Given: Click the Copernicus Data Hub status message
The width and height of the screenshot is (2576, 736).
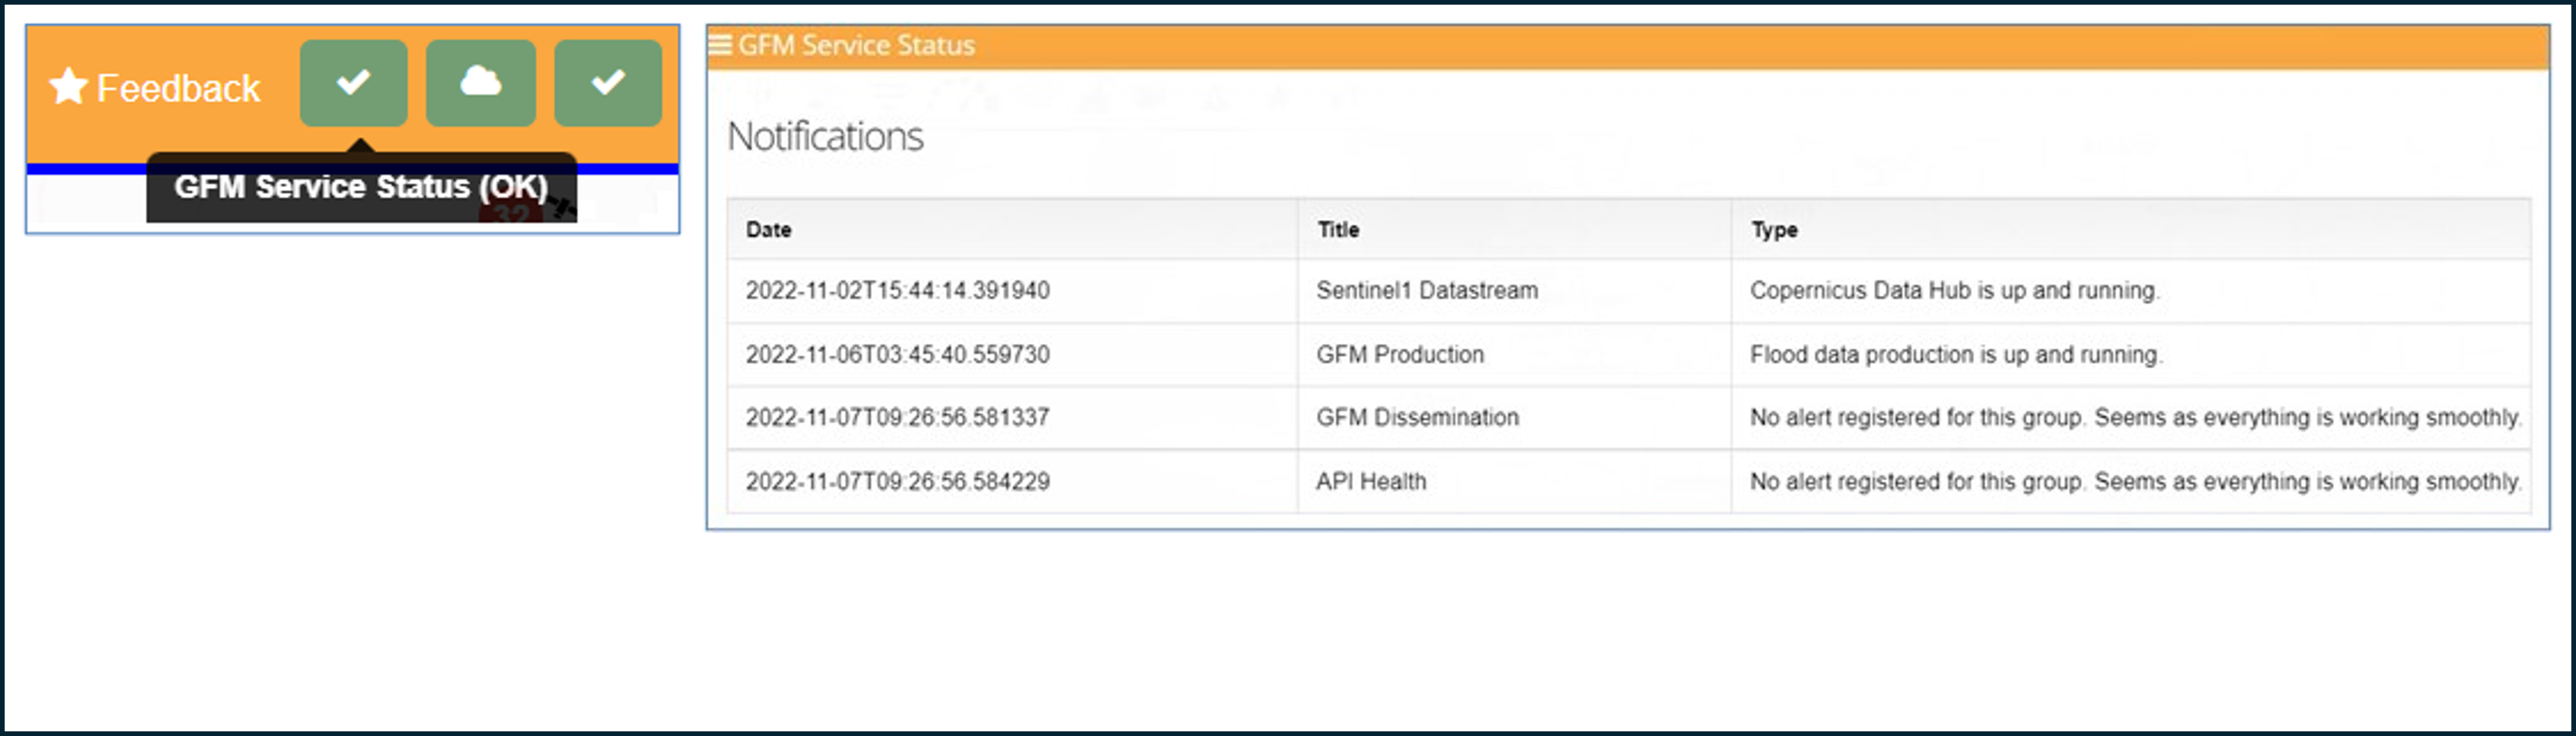Looking at the screenshot, I should click(1954, 291).
